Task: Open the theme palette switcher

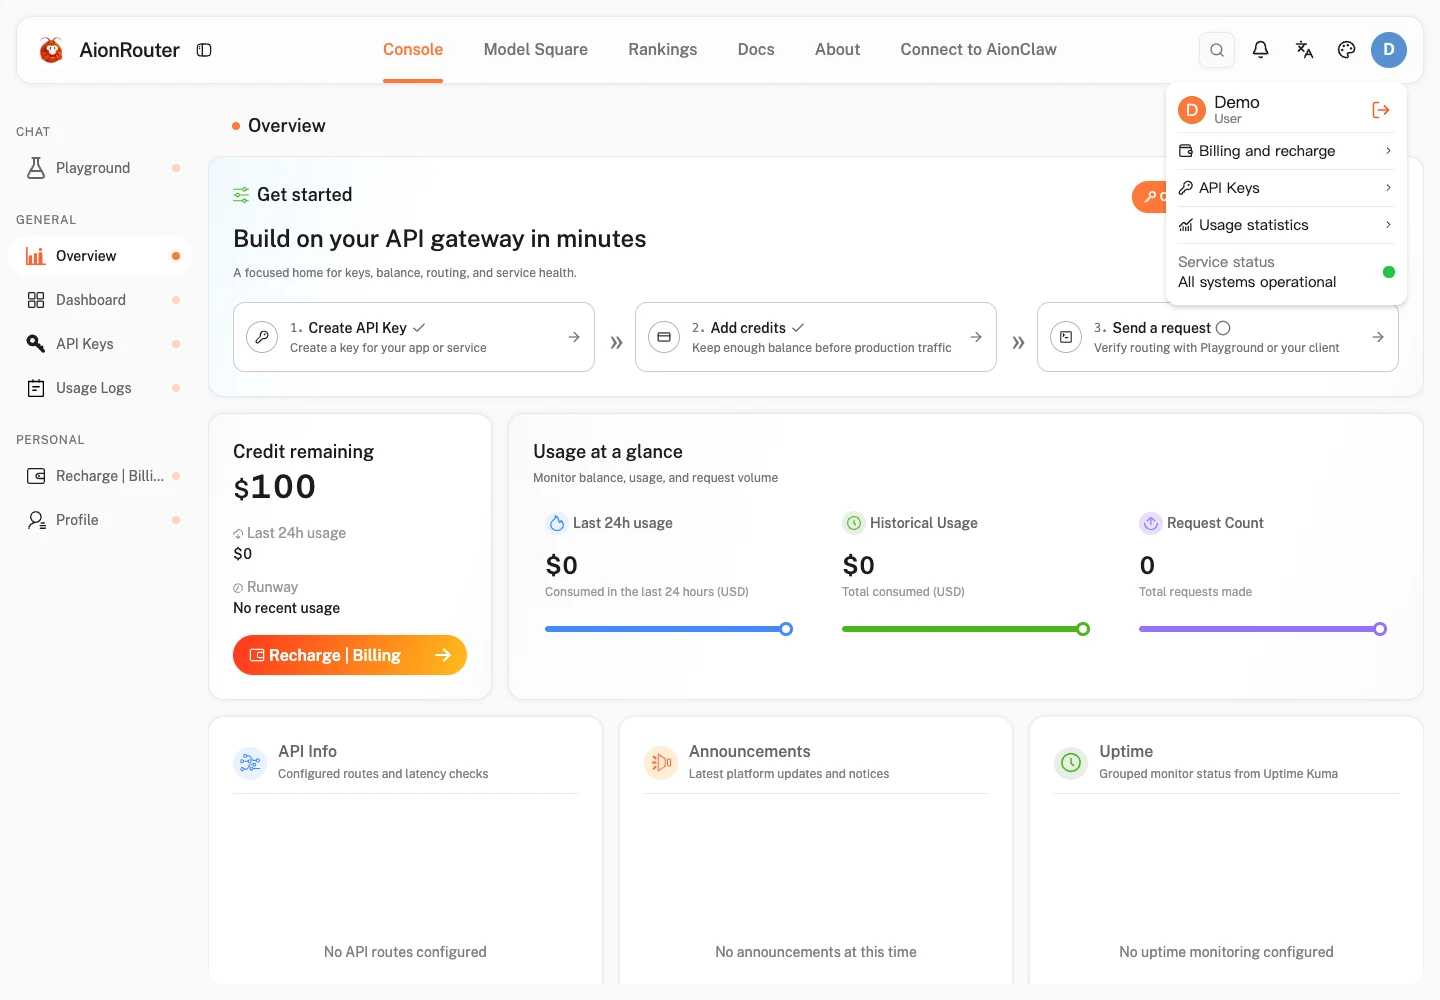Action: coord(1347,50)
